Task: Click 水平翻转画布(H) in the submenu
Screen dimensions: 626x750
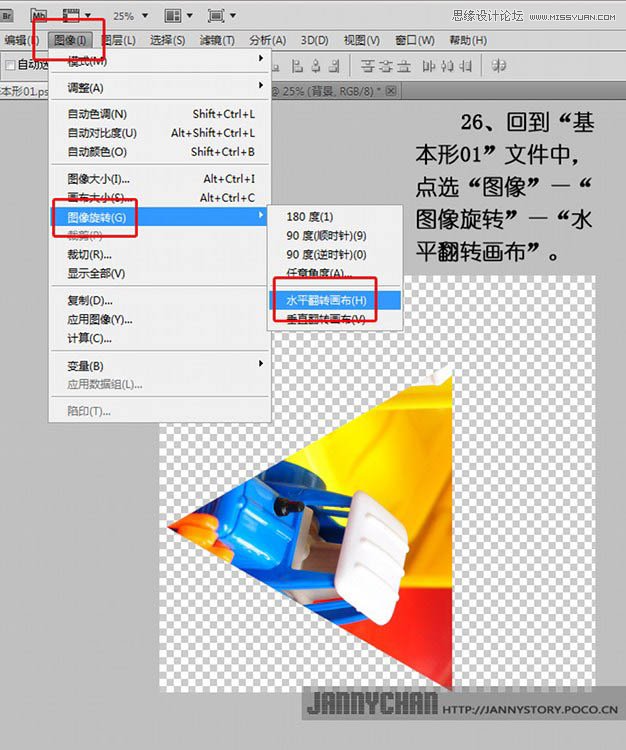Action: (x=335, y=300)
